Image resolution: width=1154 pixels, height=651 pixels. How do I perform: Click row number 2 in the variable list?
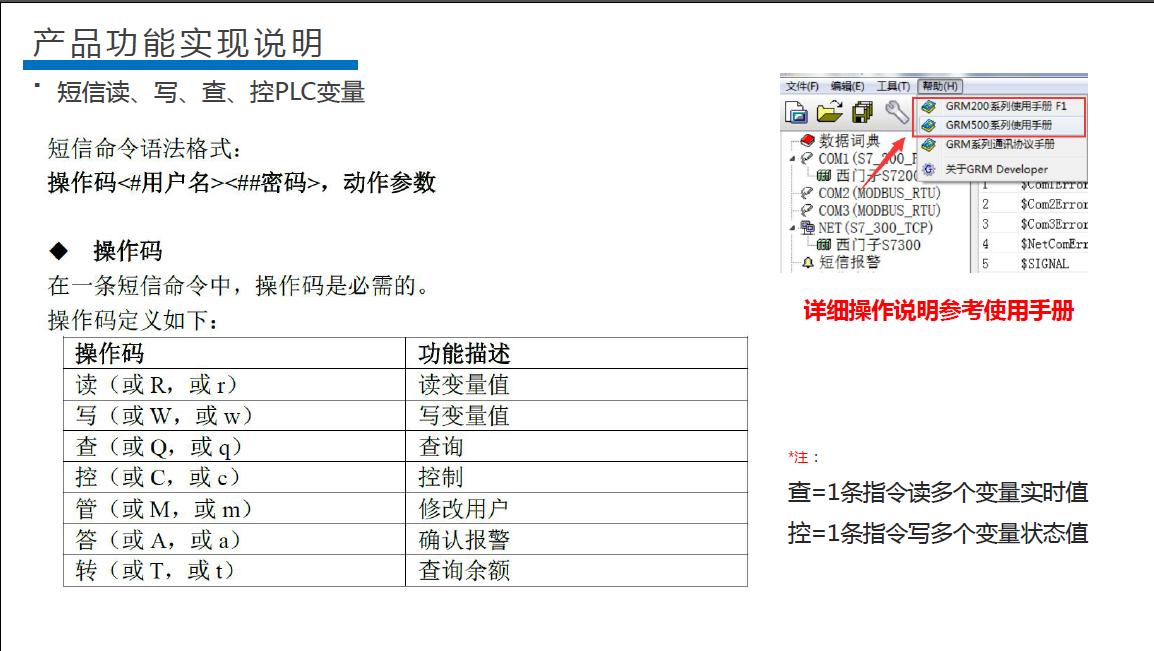985,204
